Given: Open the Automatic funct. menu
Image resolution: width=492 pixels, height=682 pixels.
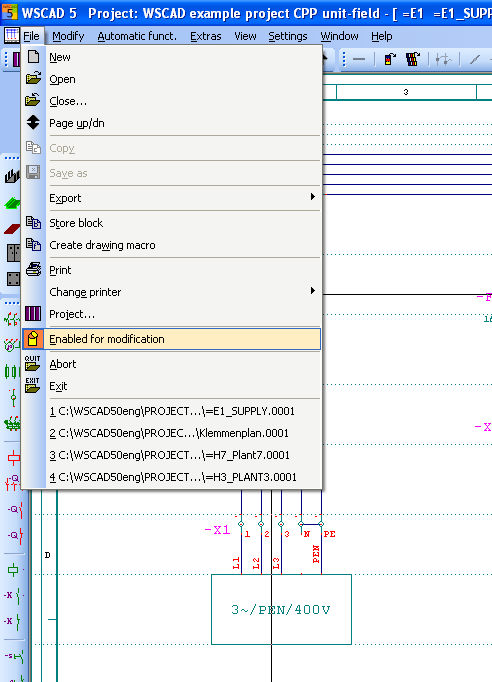Looking at the screenshot, I should [137, 36].
